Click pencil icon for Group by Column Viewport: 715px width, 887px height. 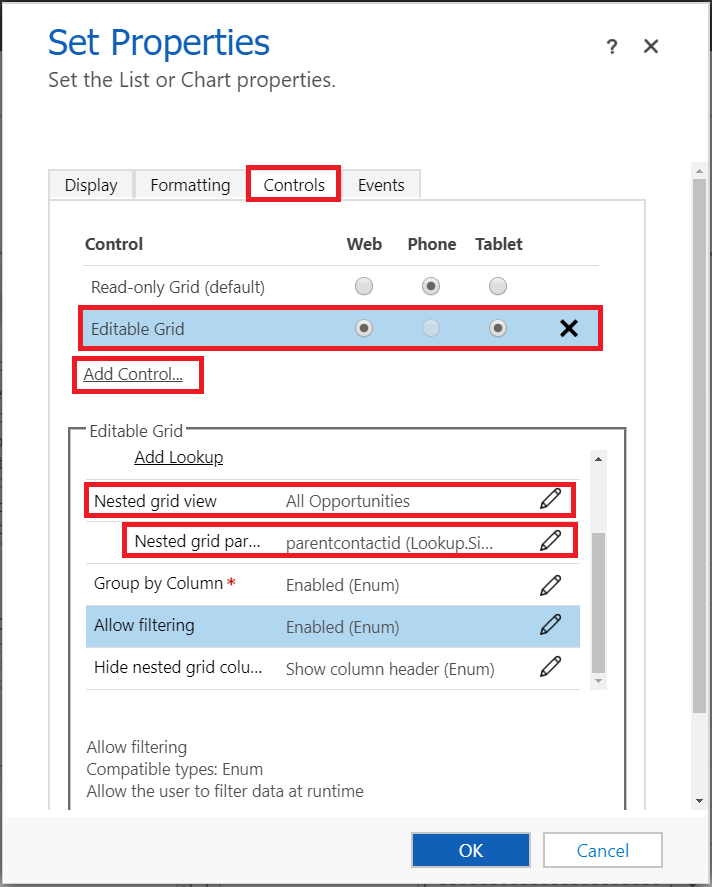coord(550,585)
